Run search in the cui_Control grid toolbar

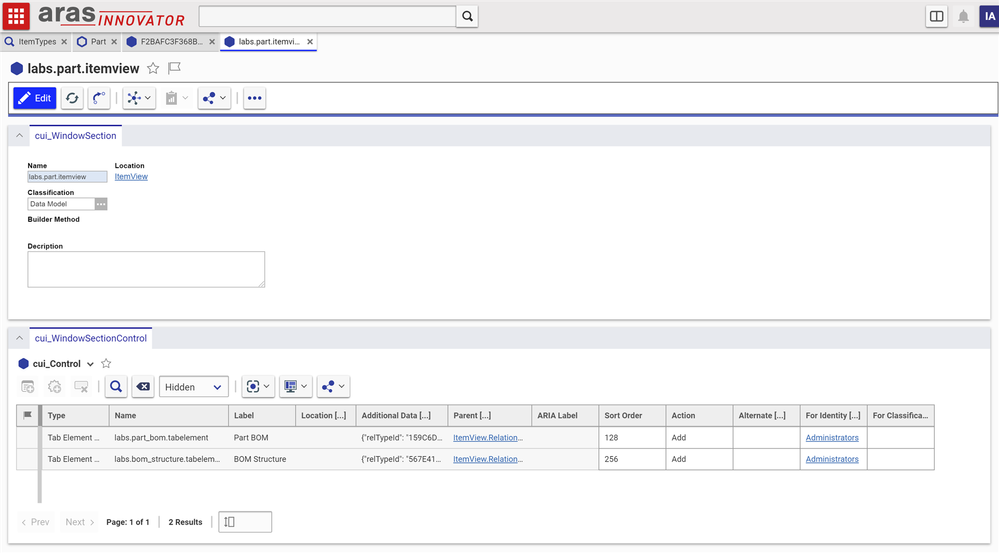pyautogui.click(x=116, y=387)
